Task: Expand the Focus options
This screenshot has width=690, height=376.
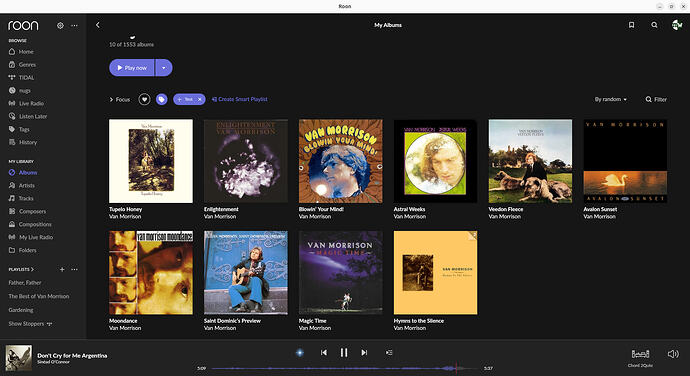Action: [120, 100]
